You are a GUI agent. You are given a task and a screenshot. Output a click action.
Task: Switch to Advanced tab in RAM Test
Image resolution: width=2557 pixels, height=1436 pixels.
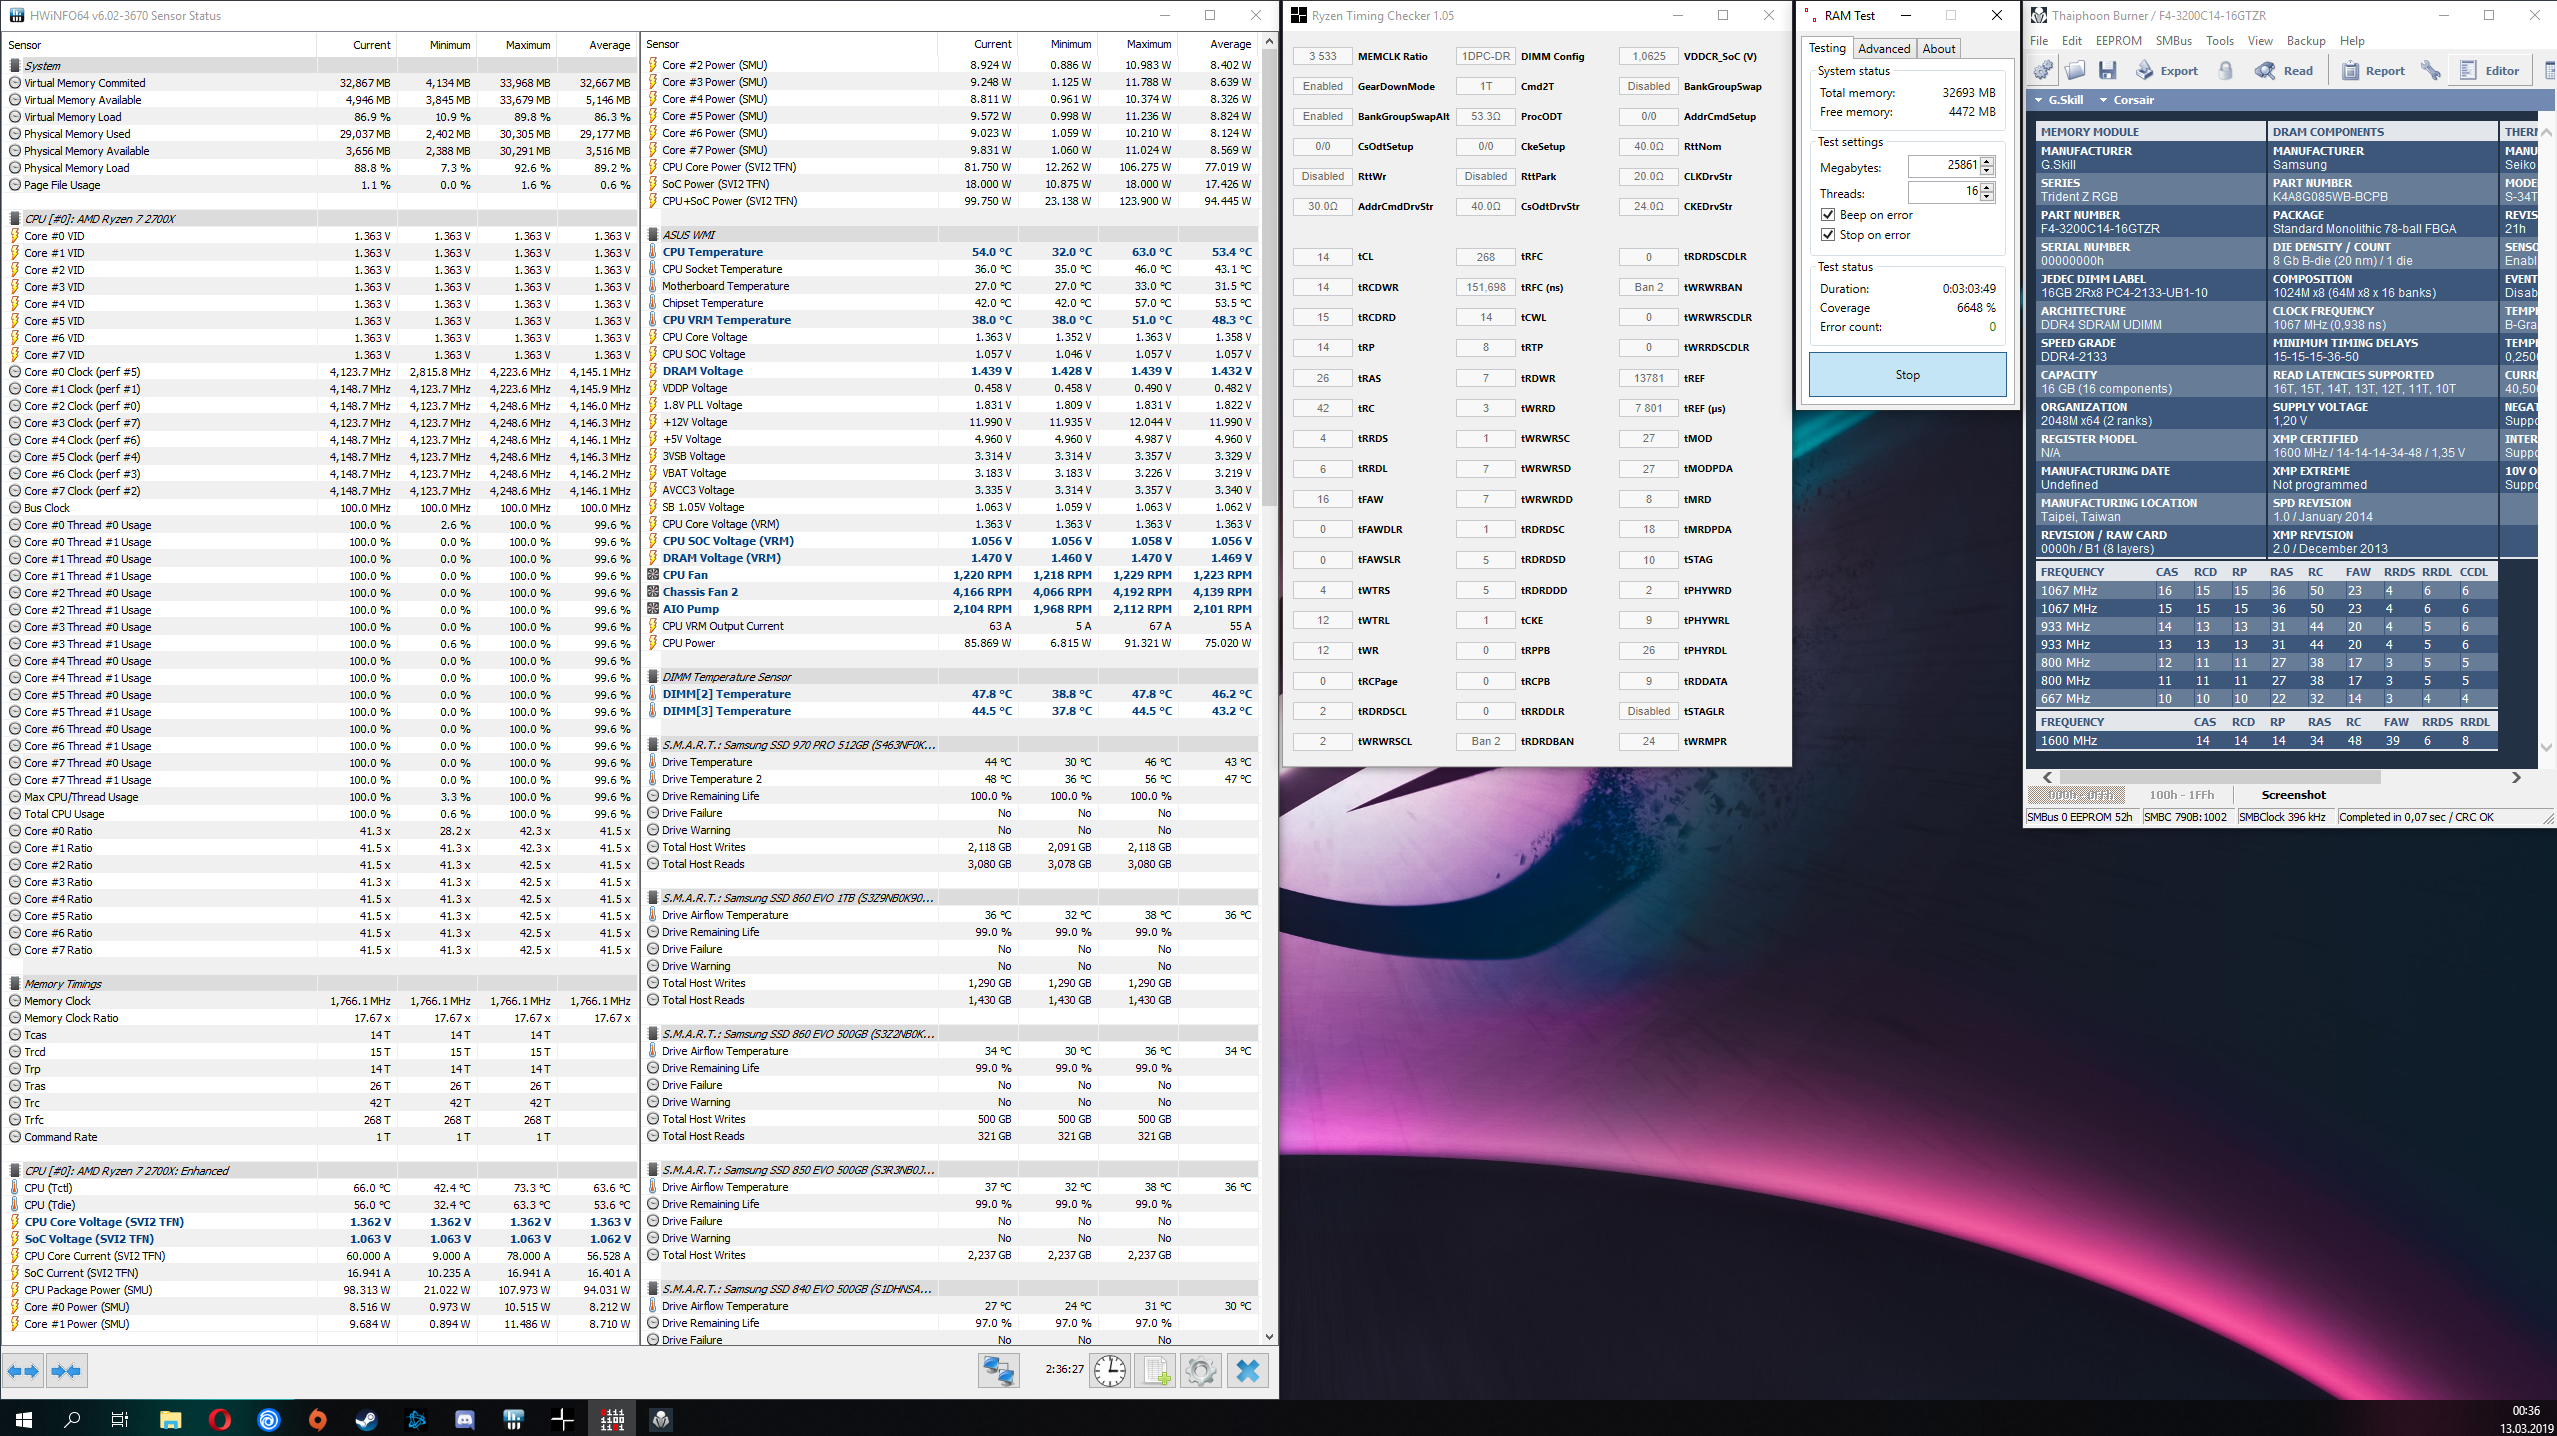1884,49
